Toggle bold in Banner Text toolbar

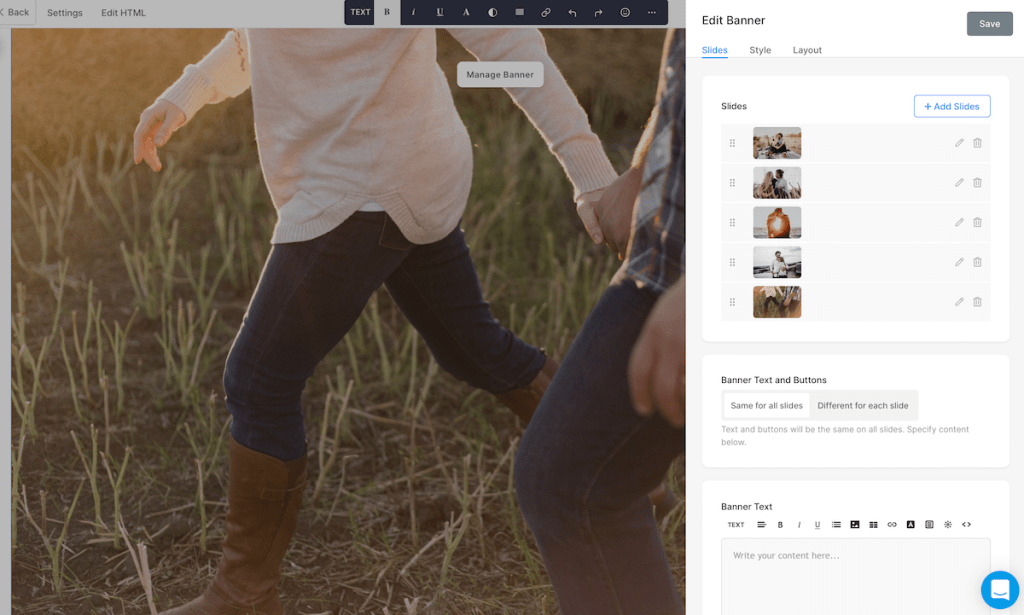click(780, 525)
